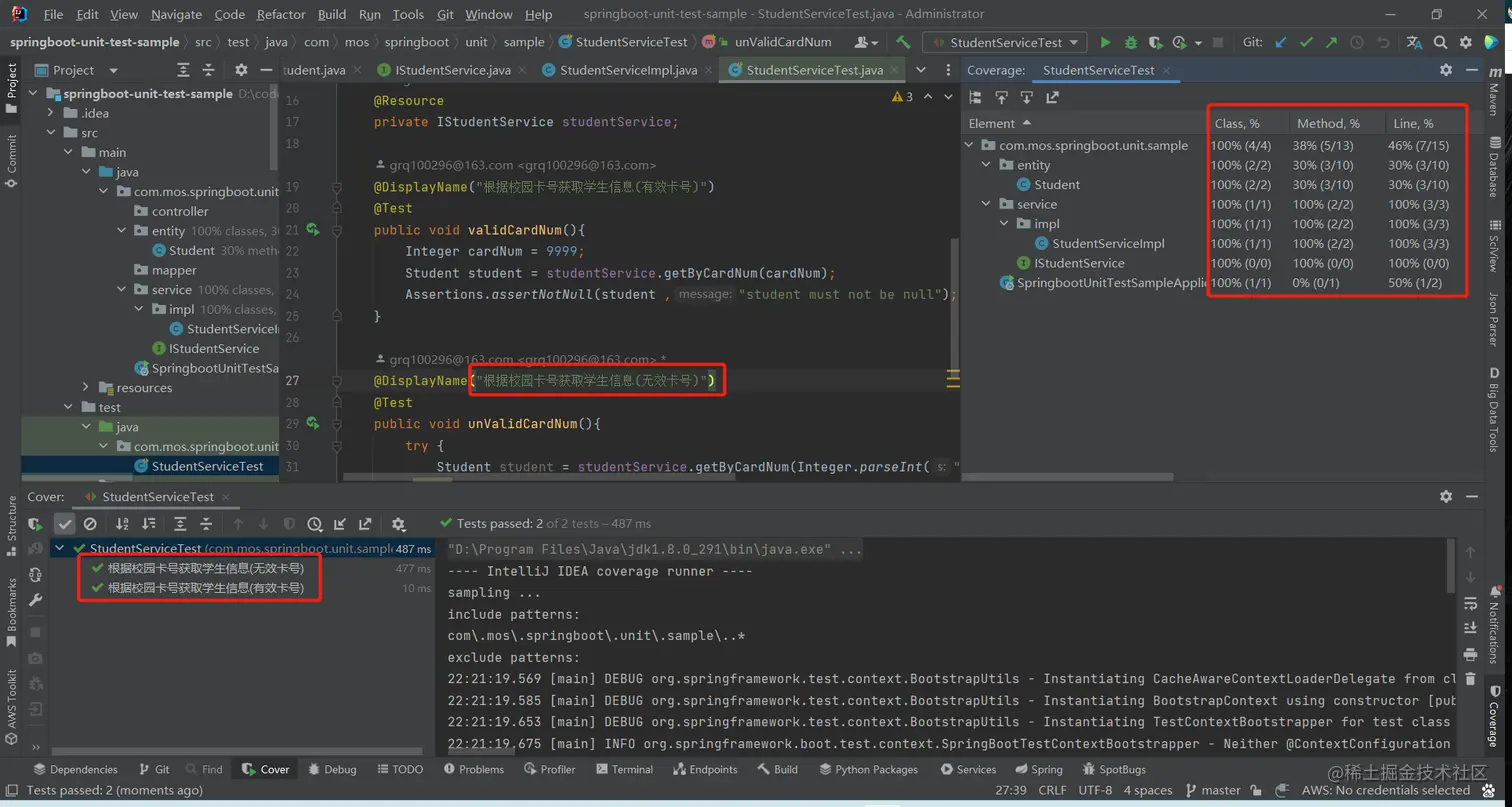Image resolution: width=1512 pixels, height=807 pixels.
Task: Push commits with the Git green arrow
Action: (1331, 43)
